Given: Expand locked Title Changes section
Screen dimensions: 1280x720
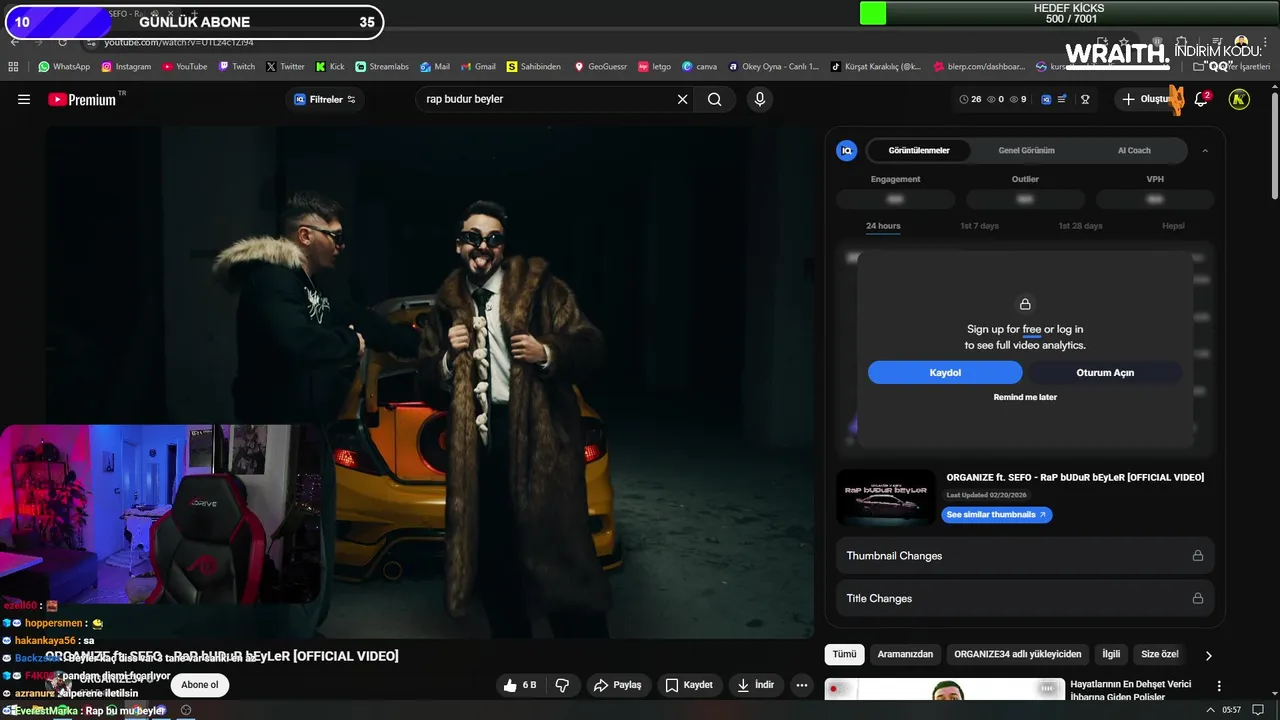Looking at the screenshot, I should tap(1025, 598).
